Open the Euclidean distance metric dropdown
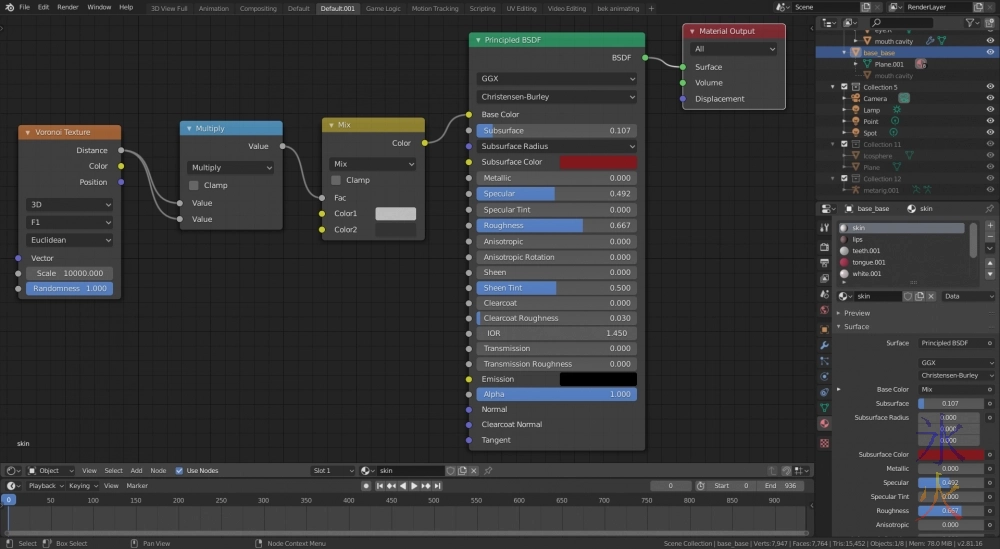Image resolution: width=1000 pixels, height=549 pixels. click(x=69, y=240)
